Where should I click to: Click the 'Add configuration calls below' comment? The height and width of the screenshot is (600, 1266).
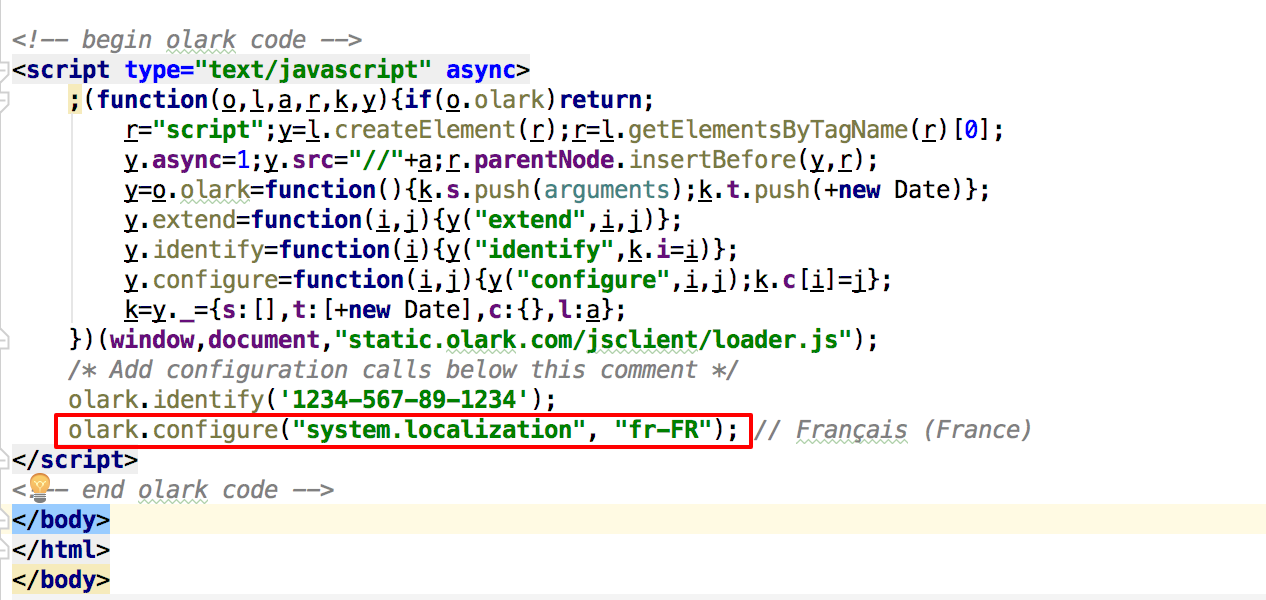coord(403,370)
